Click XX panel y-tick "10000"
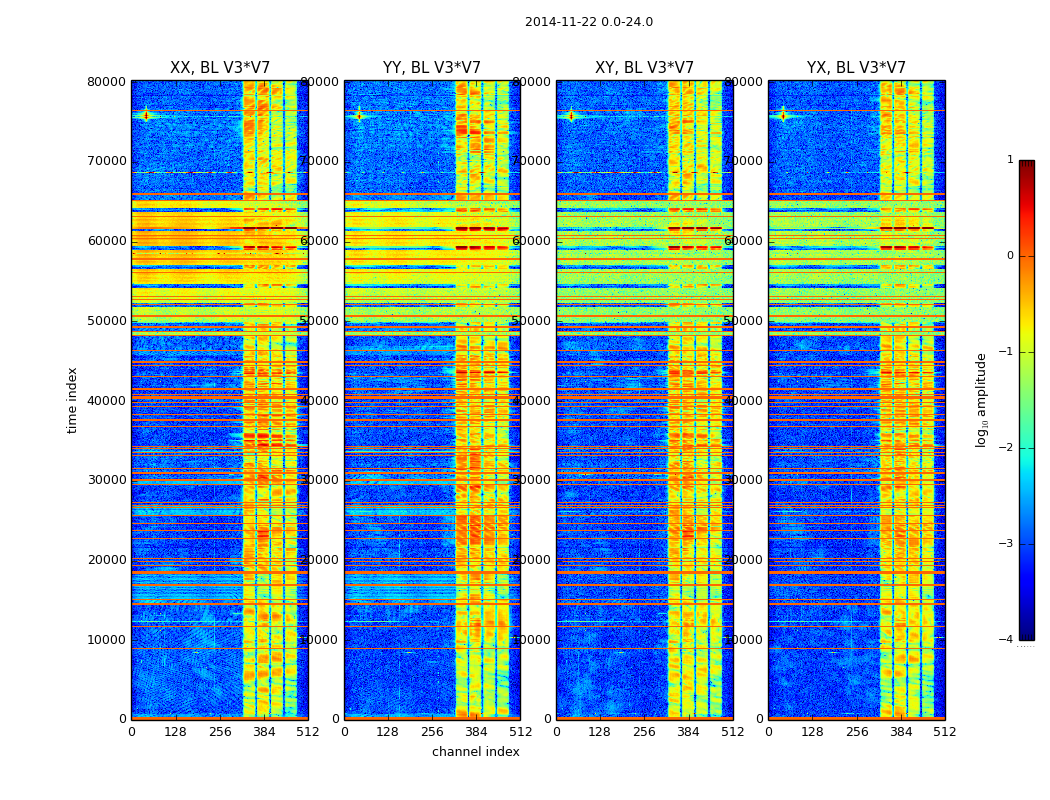The image size is (1050, 800). tap(106, 639)
